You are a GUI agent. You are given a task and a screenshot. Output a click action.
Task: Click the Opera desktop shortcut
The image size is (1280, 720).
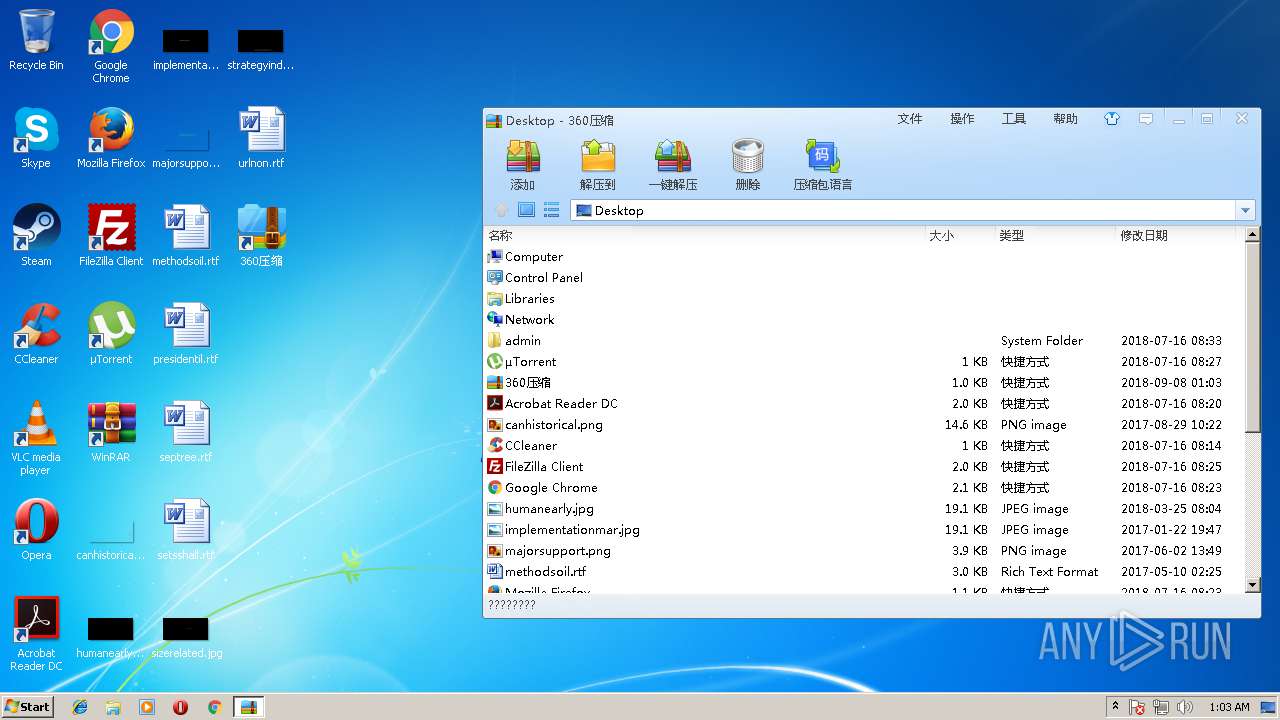(36, 530)
